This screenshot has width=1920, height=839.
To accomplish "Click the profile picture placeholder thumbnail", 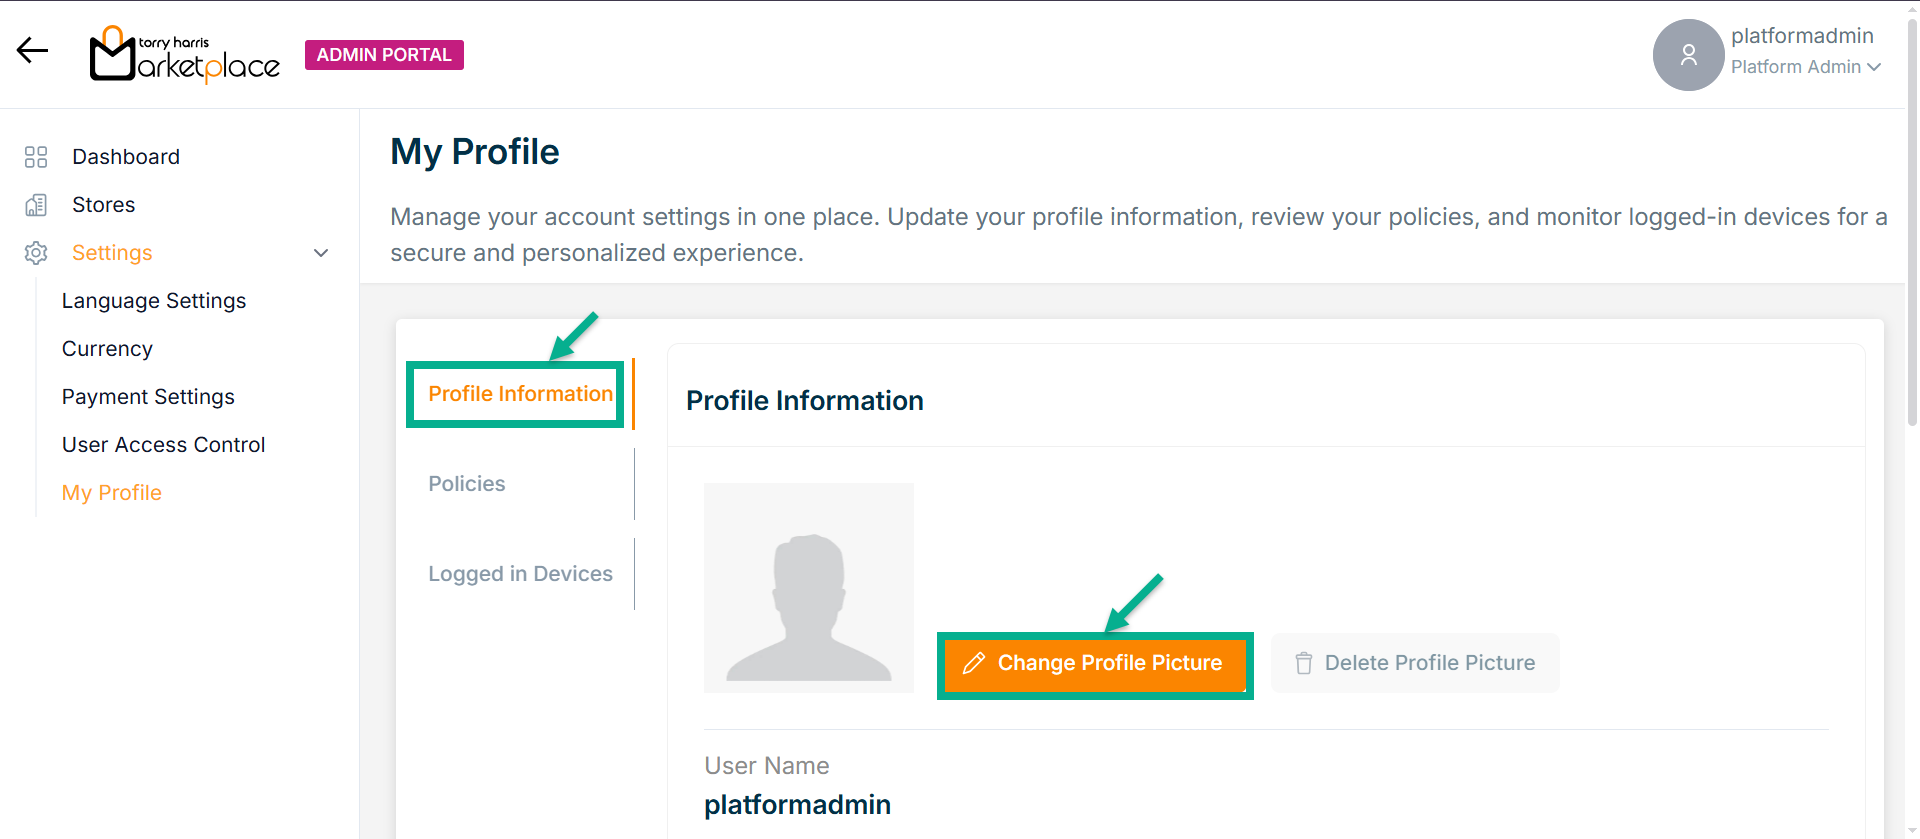I will (808, 588).
